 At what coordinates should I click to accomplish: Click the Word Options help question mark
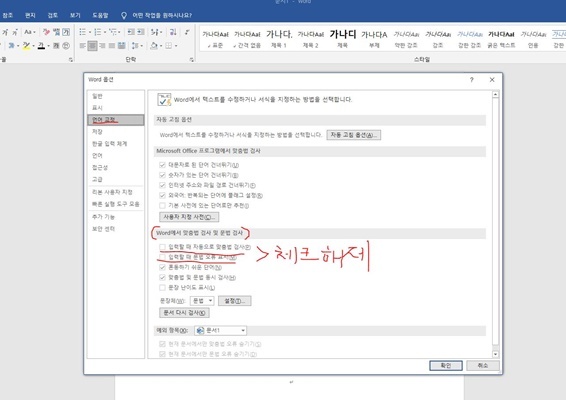(471, 80)
